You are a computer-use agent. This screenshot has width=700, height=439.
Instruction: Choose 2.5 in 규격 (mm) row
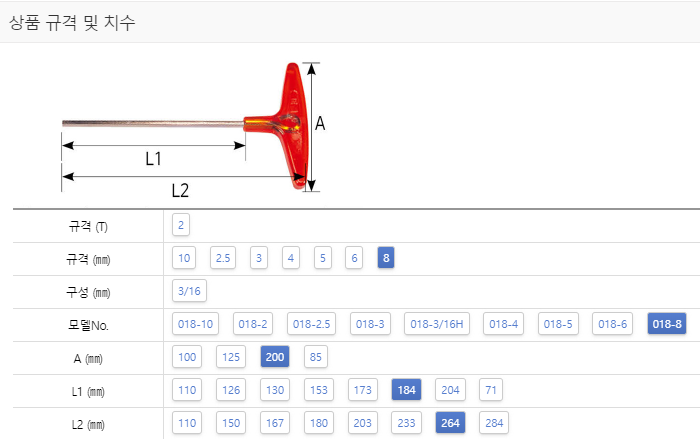click(x=223, y=258)
